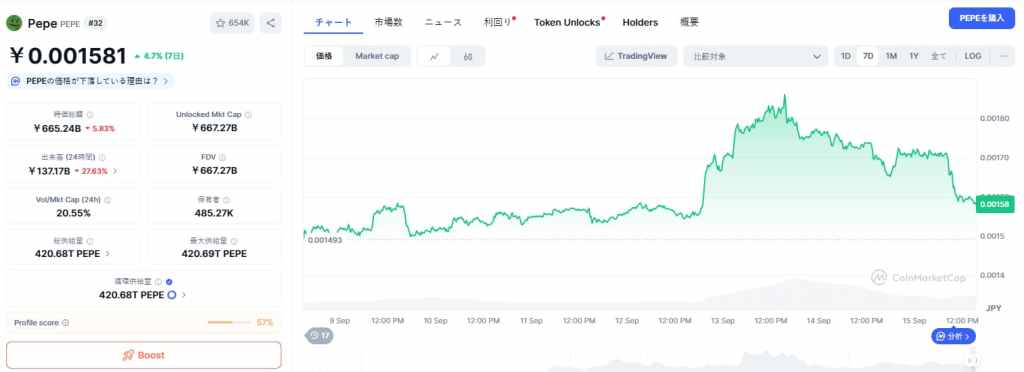Screen dimensions: 1024x372
Task: Click the 27.63% volume change value
Action: coord(91,171)
